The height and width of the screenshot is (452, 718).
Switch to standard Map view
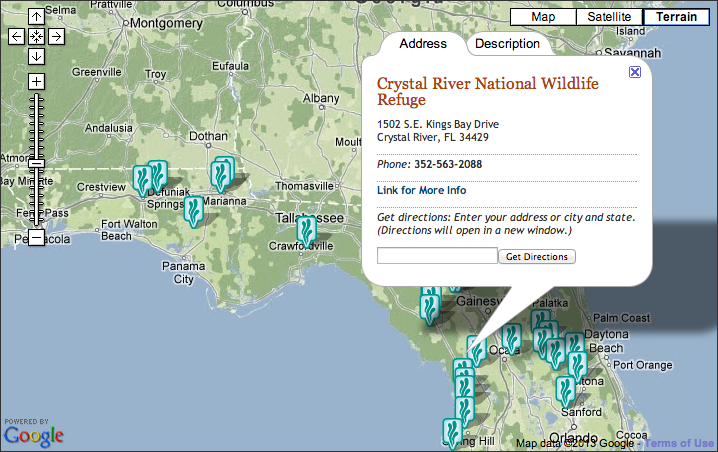click(x=543, y=17)
